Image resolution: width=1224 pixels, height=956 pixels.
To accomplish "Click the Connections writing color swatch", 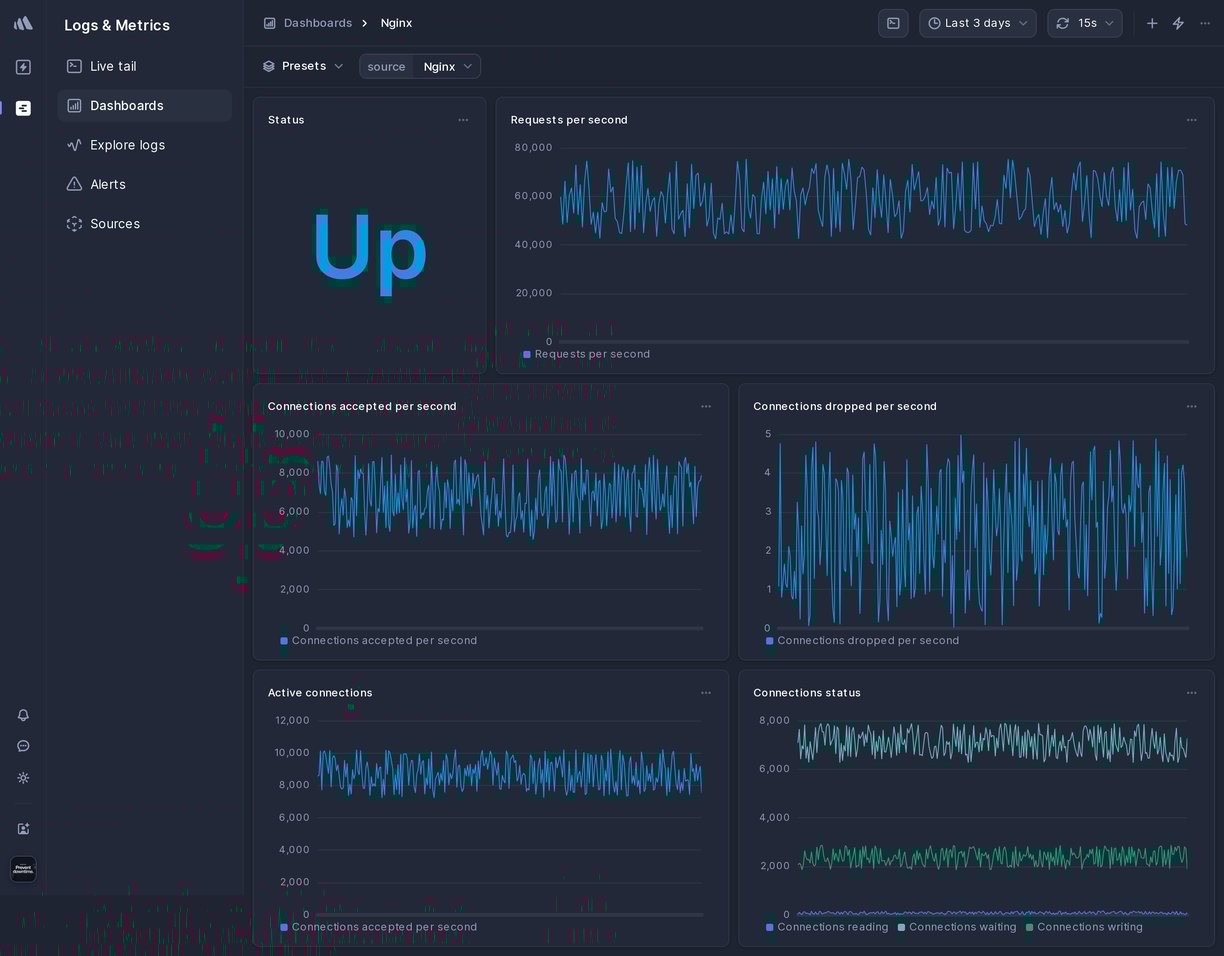I will pyautogui.click(x=1029, y=927).
